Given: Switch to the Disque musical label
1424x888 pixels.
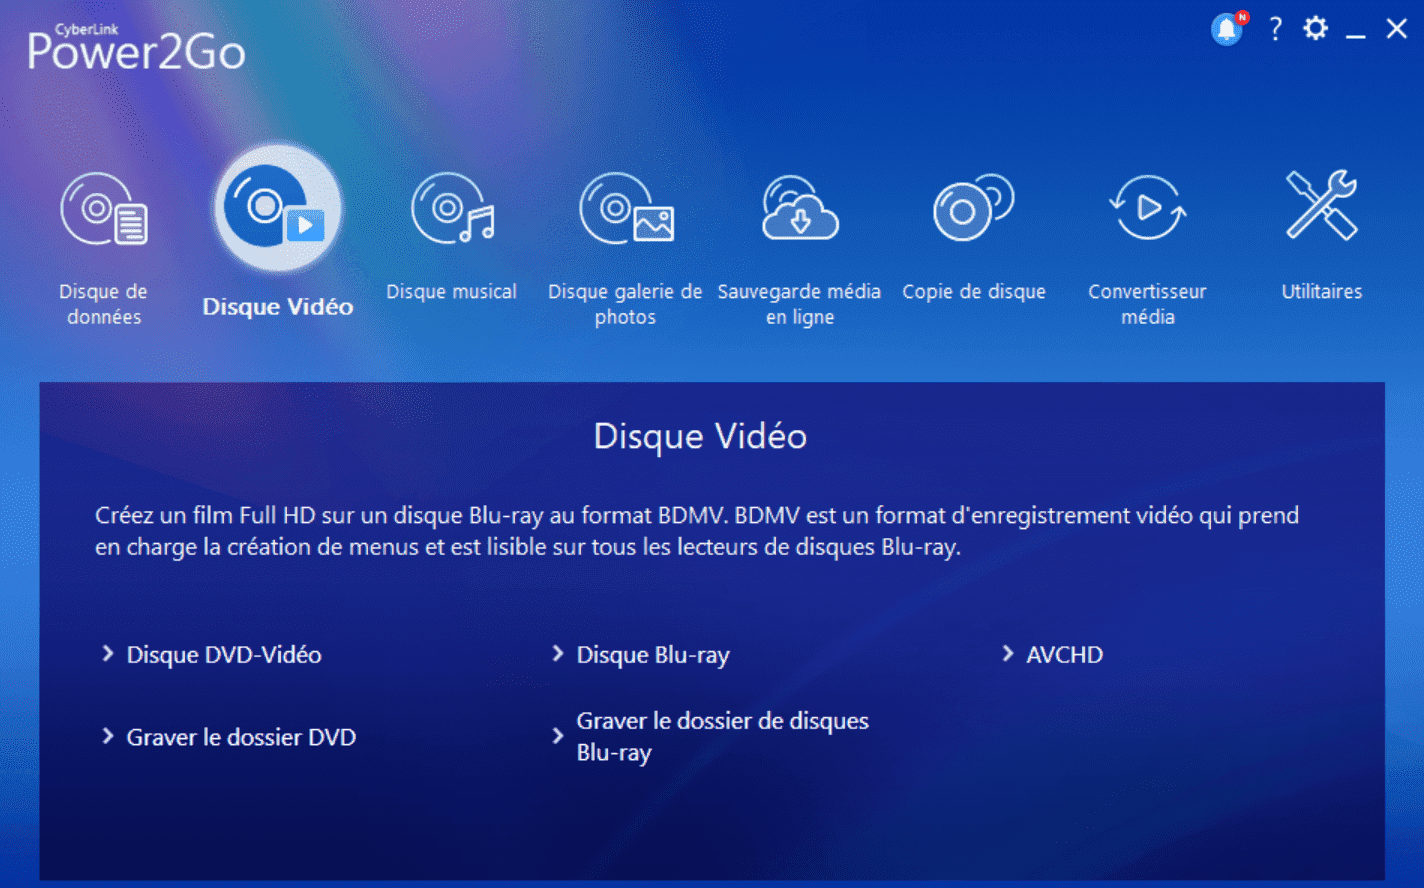Looking at the screenshot, I should (x=452, y=292).
